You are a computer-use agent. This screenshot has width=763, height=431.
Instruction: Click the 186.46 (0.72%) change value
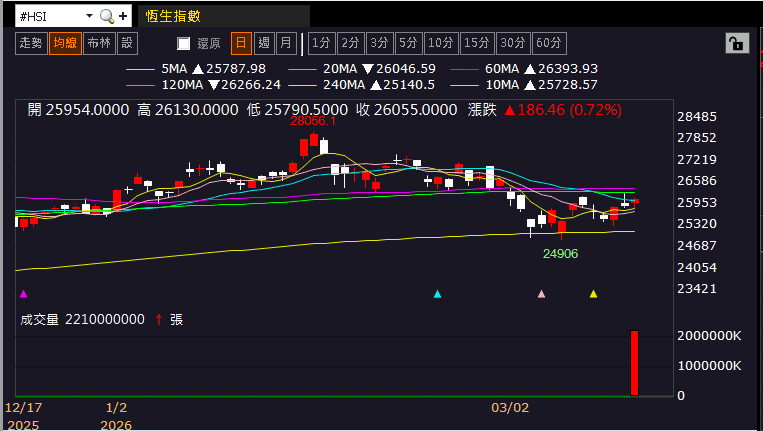569,110
